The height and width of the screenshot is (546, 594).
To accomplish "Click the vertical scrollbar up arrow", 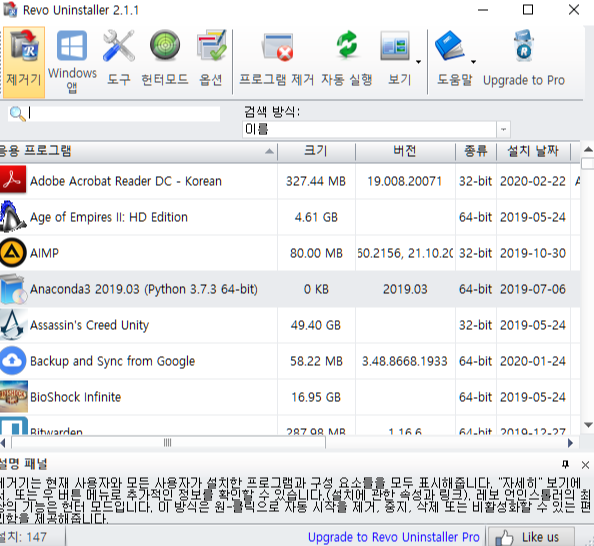I will tap(588, 149).
